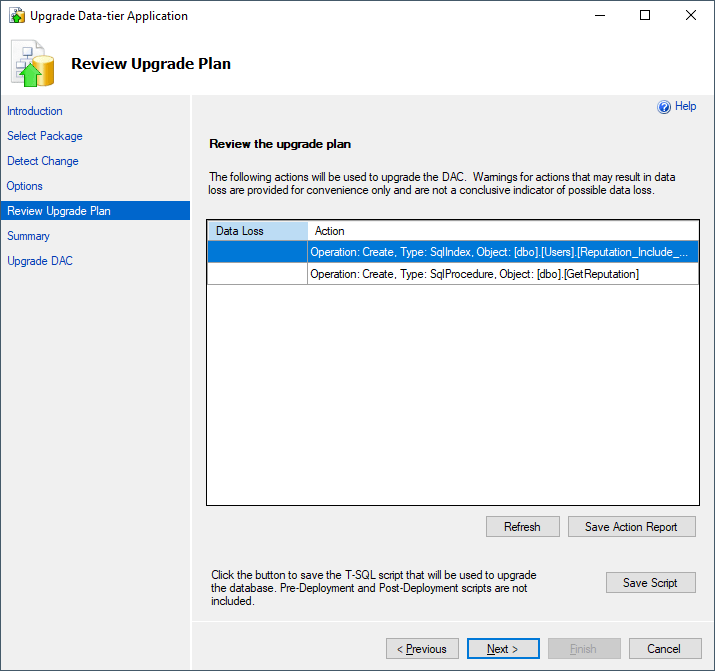Screen dimensions: 715x671
Task: Select the SqlProcedure GetReputation action row
Action: point(500,274)
